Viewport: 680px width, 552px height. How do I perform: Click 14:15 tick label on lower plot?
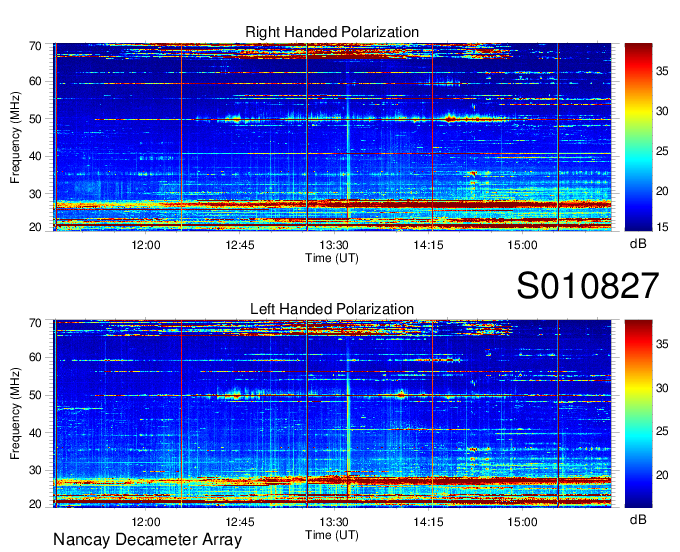[x=428, y=522]
